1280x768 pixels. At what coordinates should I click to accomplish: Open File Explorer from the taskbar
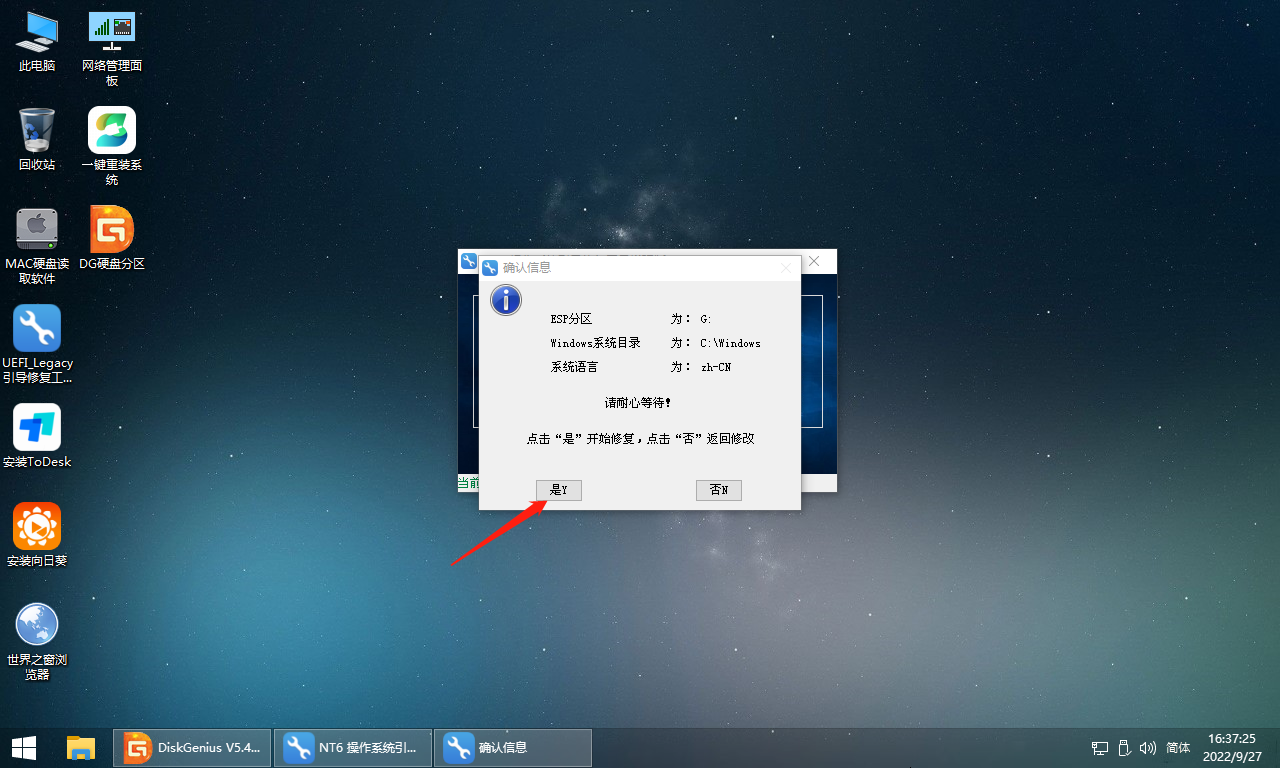click(x=80, y=747)
